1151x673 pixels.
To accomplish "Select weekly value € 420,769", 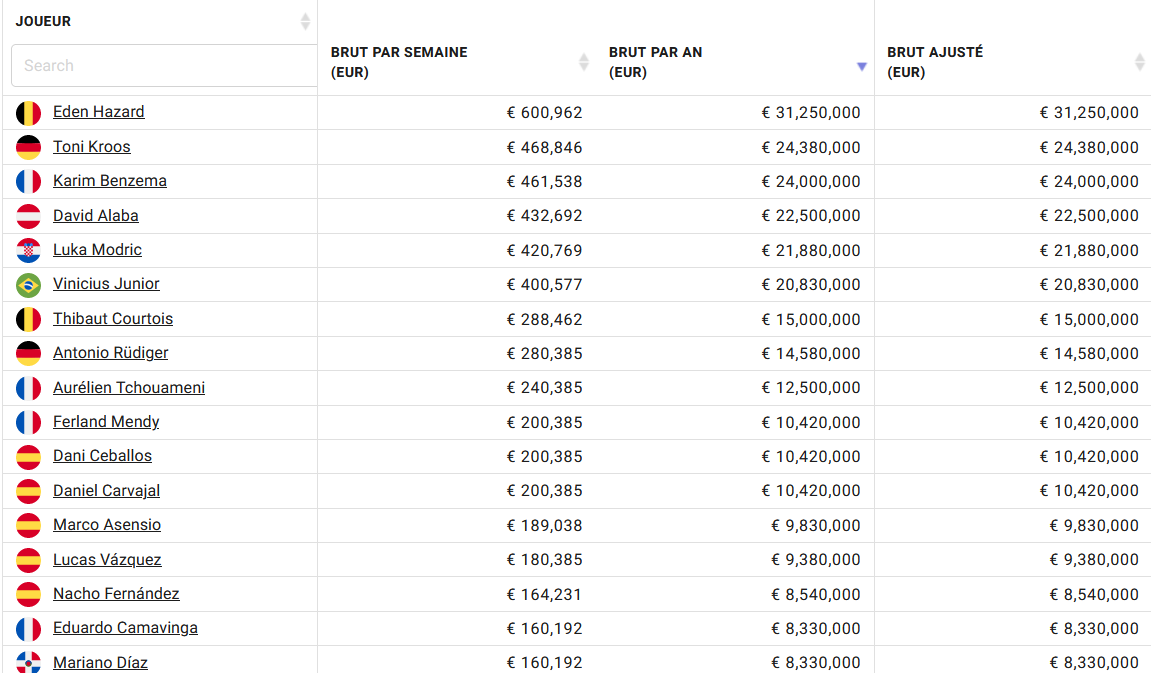I will pyautogui.click(x=544, y=250).
